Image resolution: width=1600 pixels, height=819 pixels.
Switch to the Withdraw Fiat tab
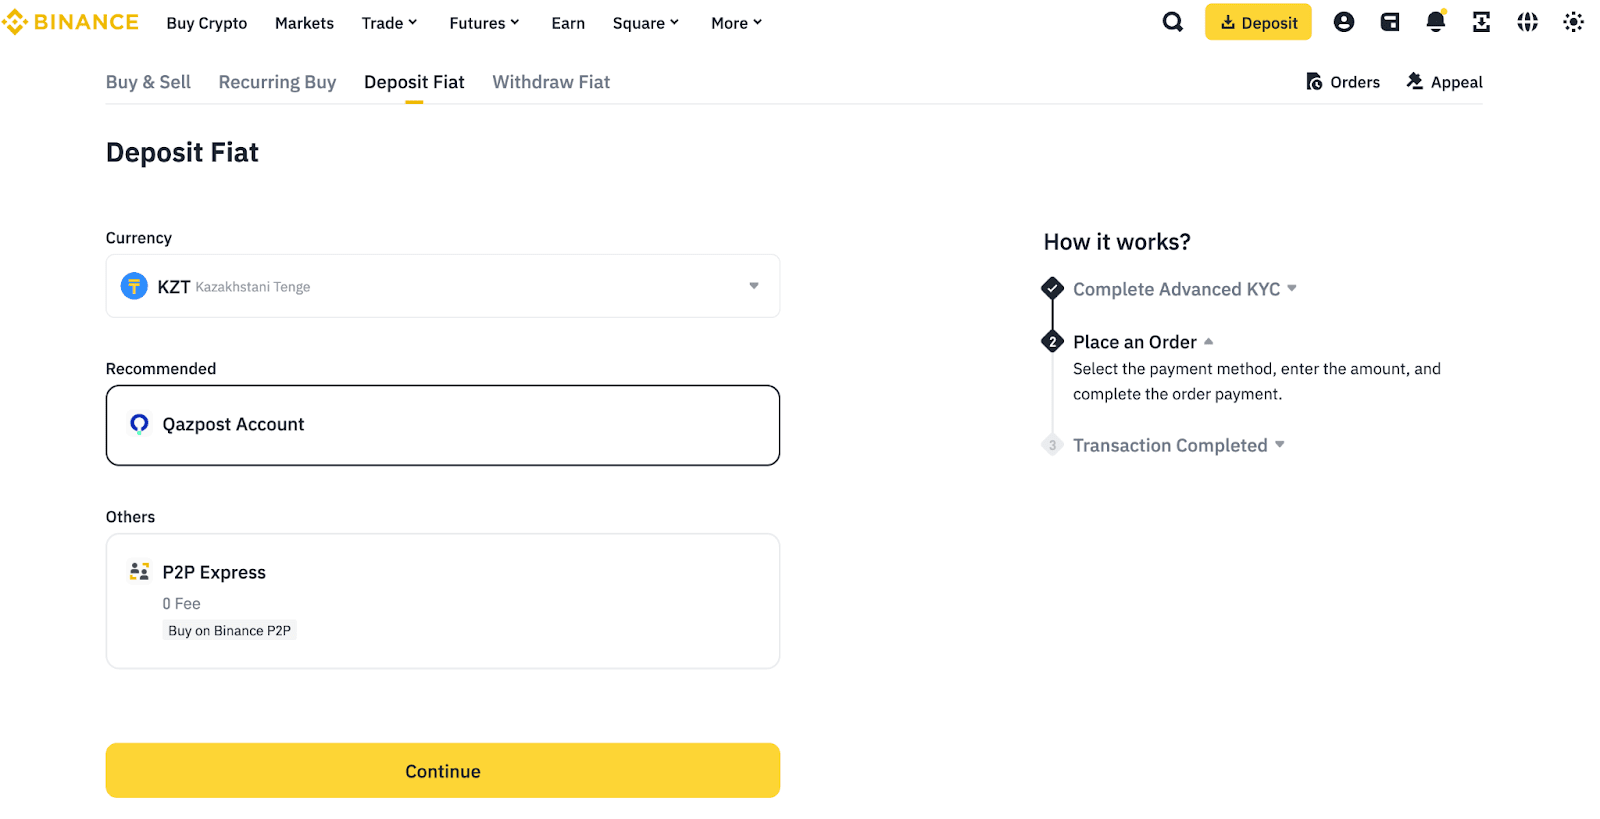point(550,82)
